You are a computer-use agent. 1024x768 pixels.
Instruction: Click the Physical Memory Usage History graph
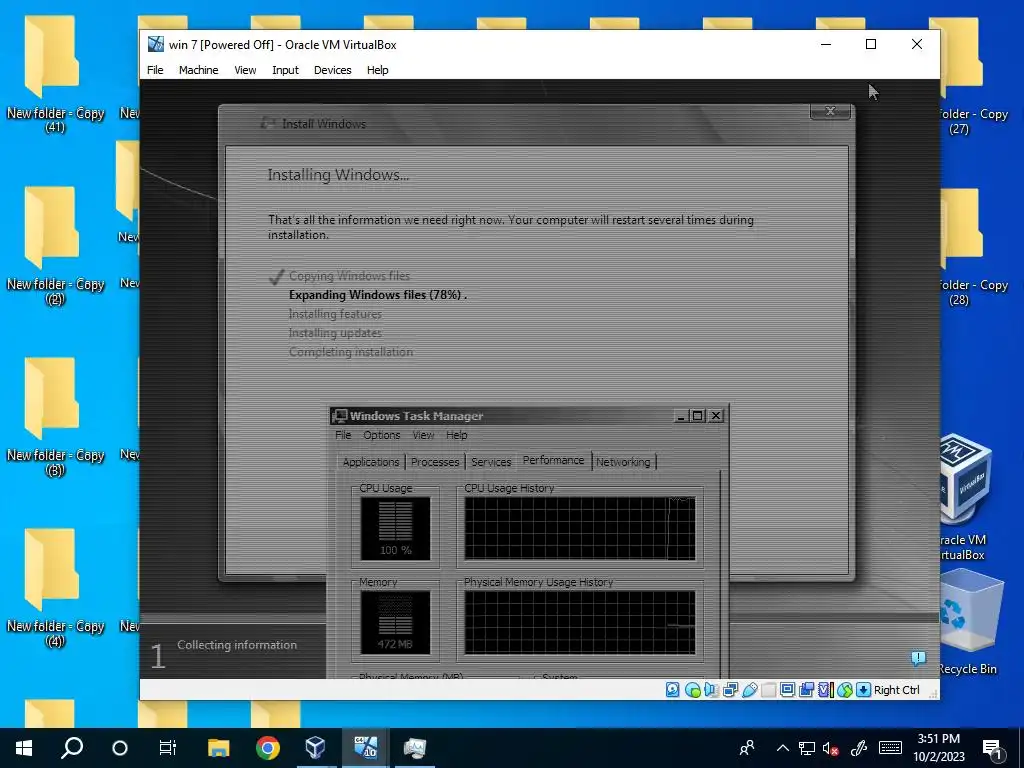click(x=580, y=622)
